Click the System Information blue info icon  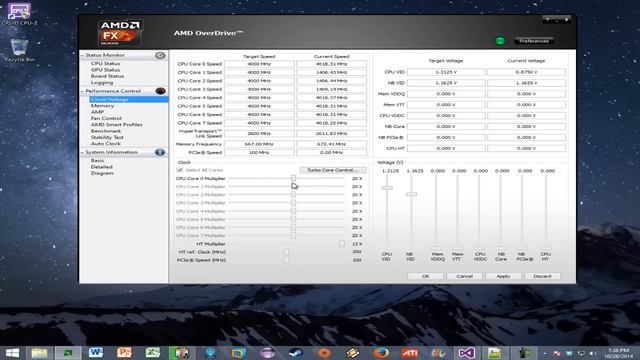160,152
